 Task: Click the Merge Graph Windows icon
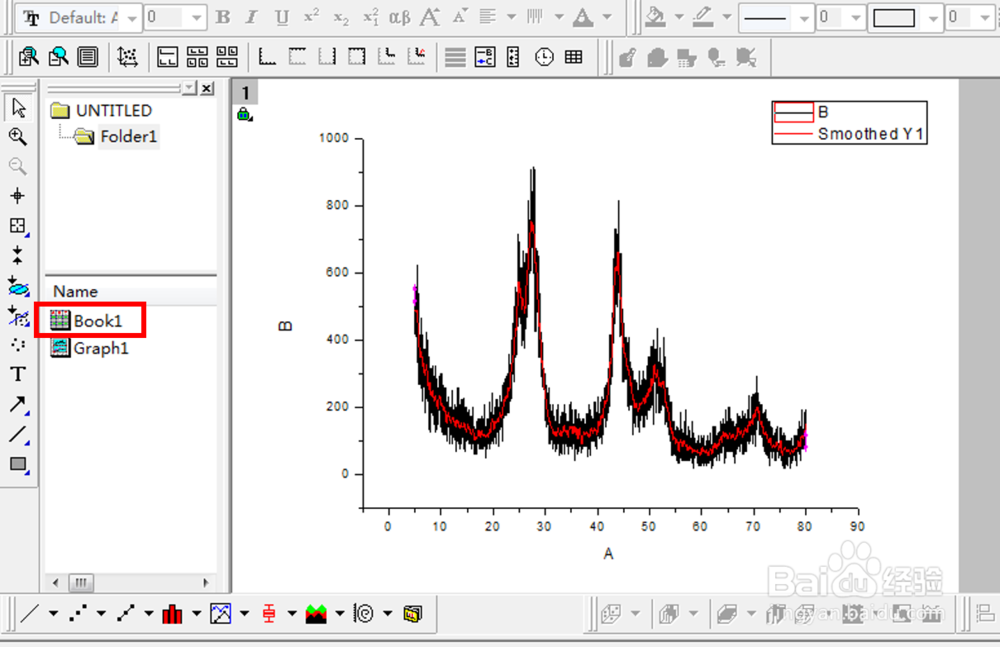point(227,57)
